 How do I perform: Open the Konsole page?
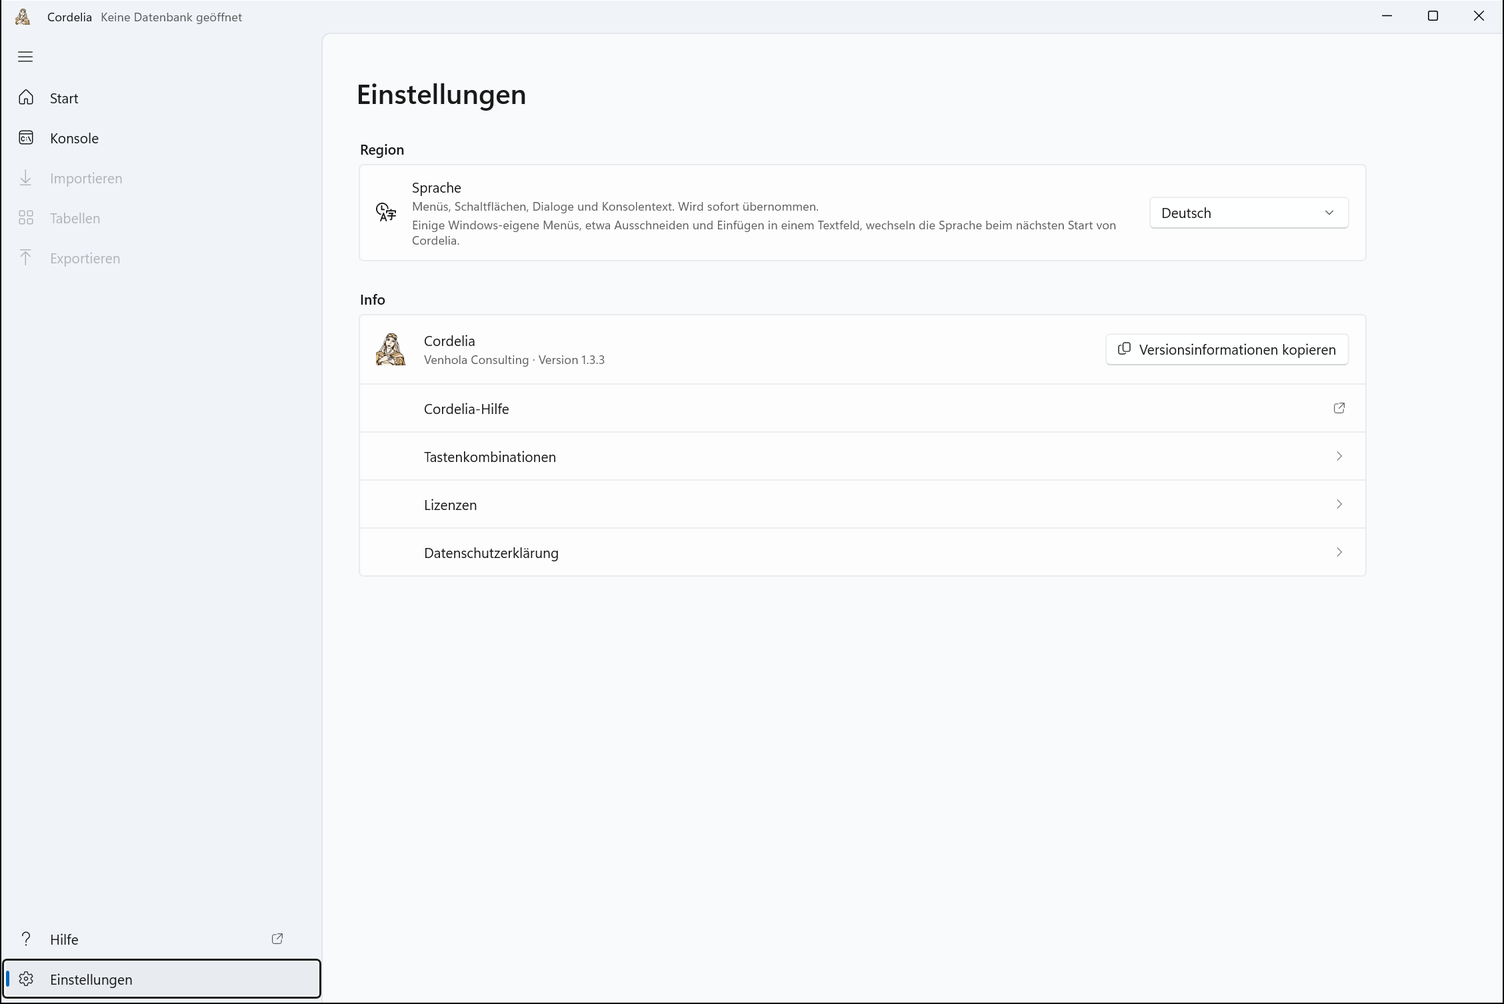(162, 138)
